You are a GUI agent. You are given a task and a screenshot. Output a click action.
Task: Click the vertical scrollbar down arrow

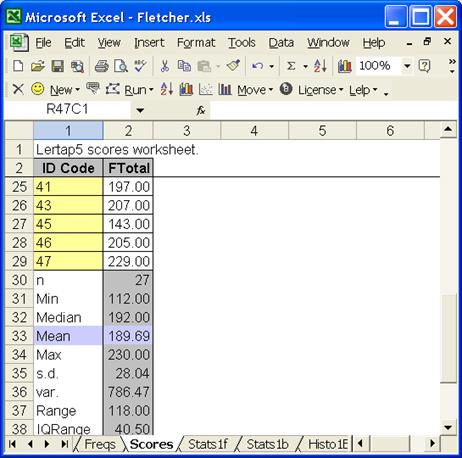coord(448,427)
